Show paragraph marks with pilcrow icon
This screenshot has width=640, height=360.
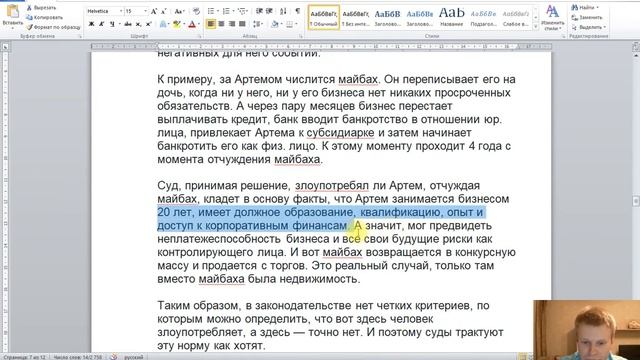pyautogui.click(x=298, y=11)
